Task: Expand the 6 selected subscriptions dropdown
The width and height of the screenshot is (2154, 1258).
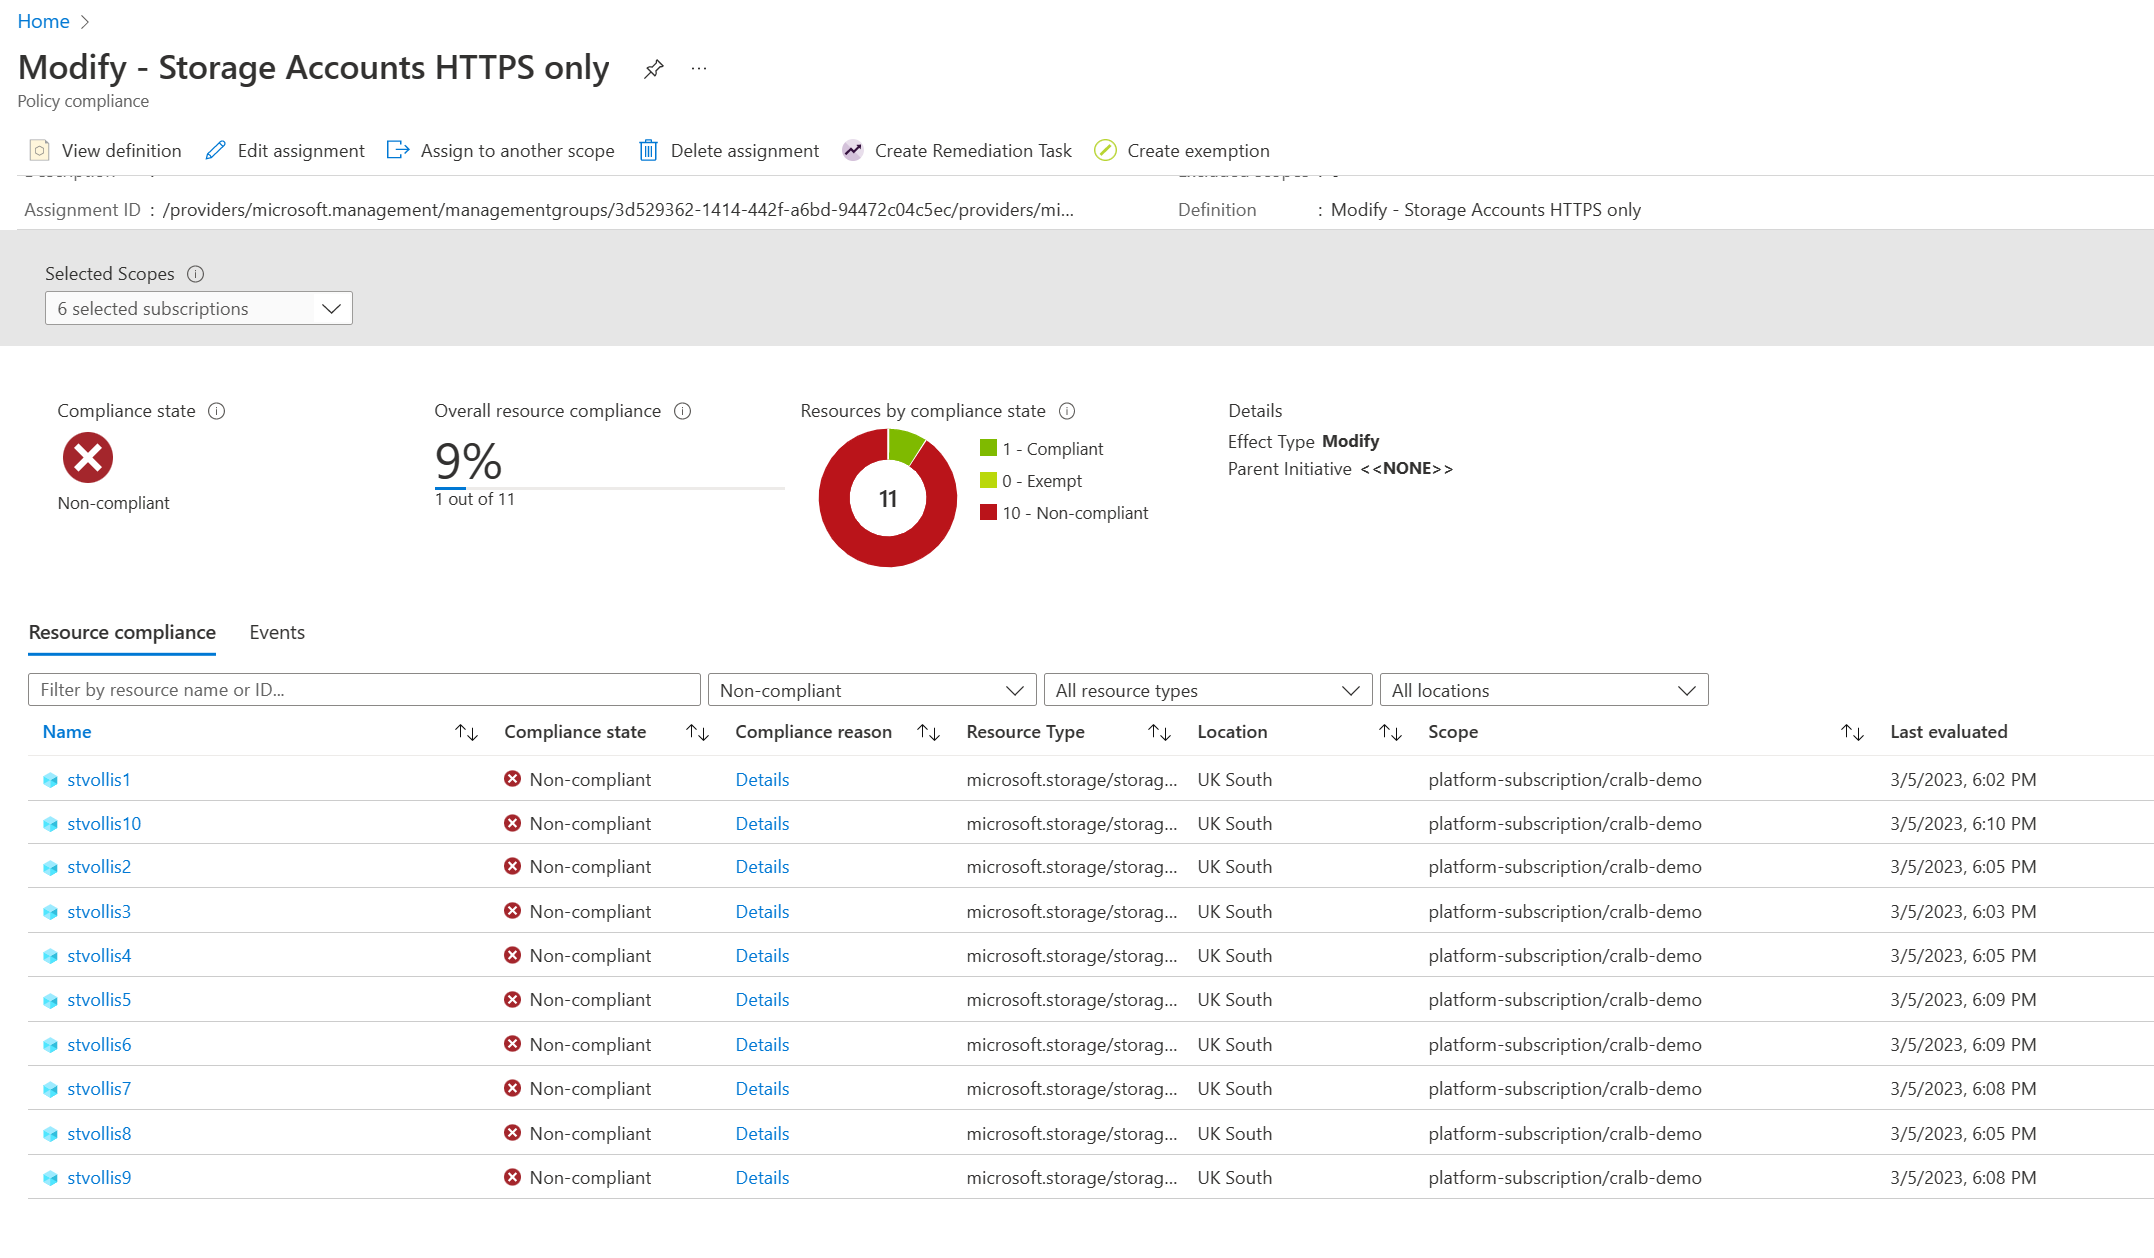Action: point(198,309)
